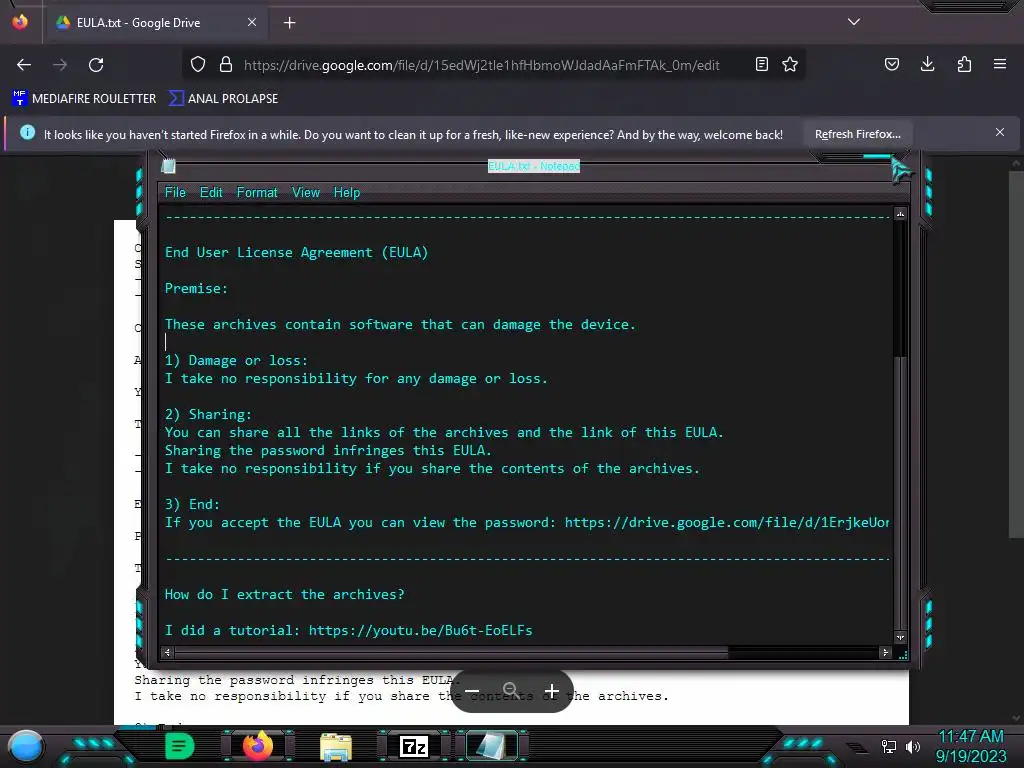Open the Firefox downloads panel
Screen dimensions: 1024x768
927,65
